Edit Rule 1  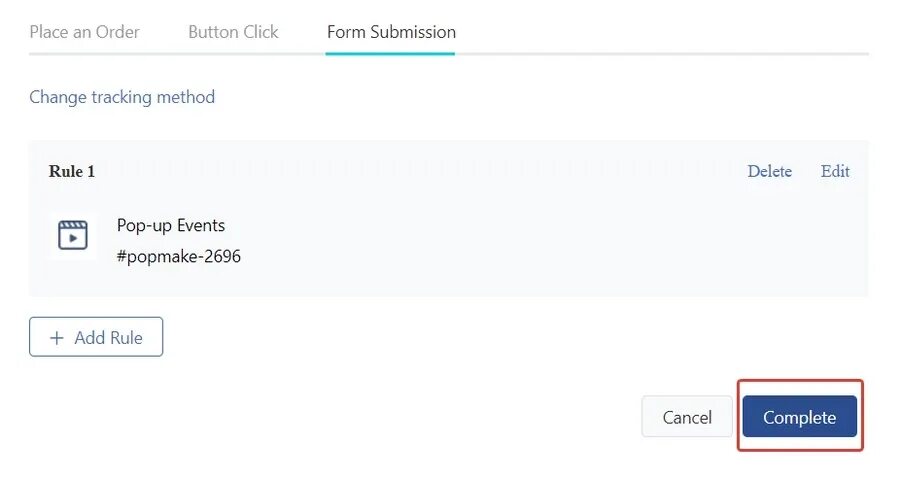(x=835, y=171)
